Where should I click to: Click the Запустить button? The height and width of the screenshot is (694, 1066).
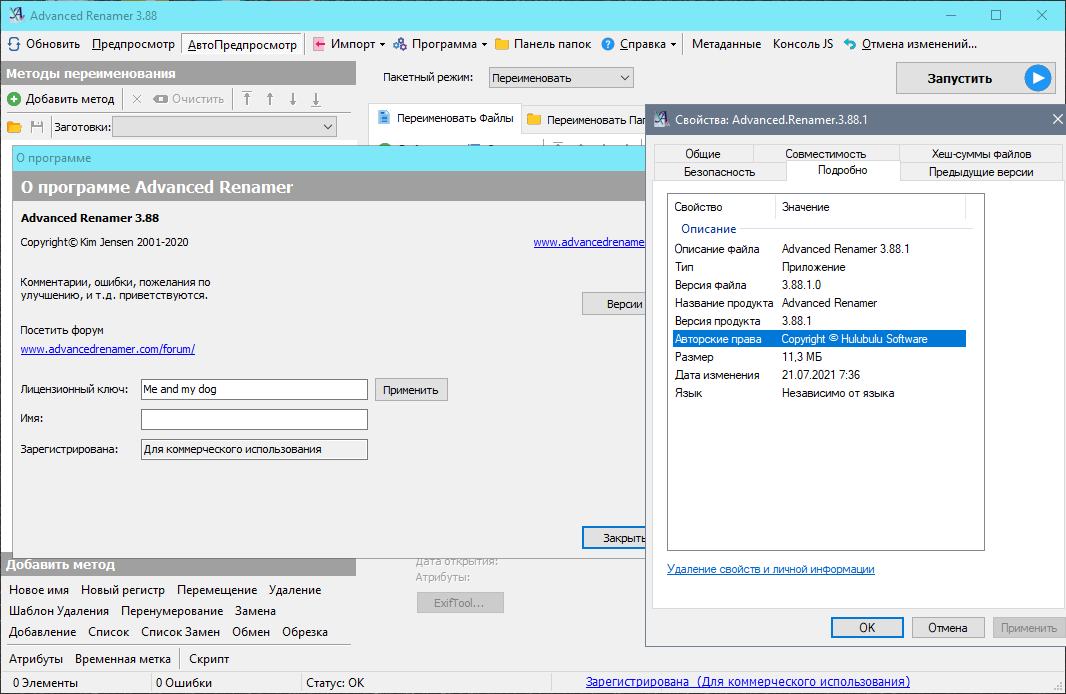coord(976,78)
